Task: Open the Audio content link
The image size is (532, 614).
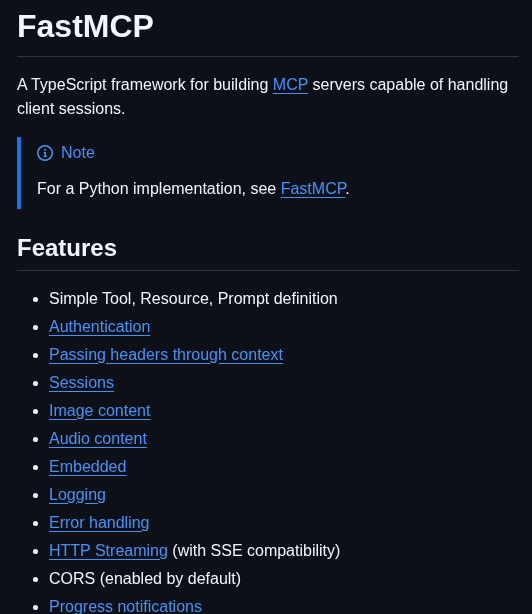Action: (98, 439)
